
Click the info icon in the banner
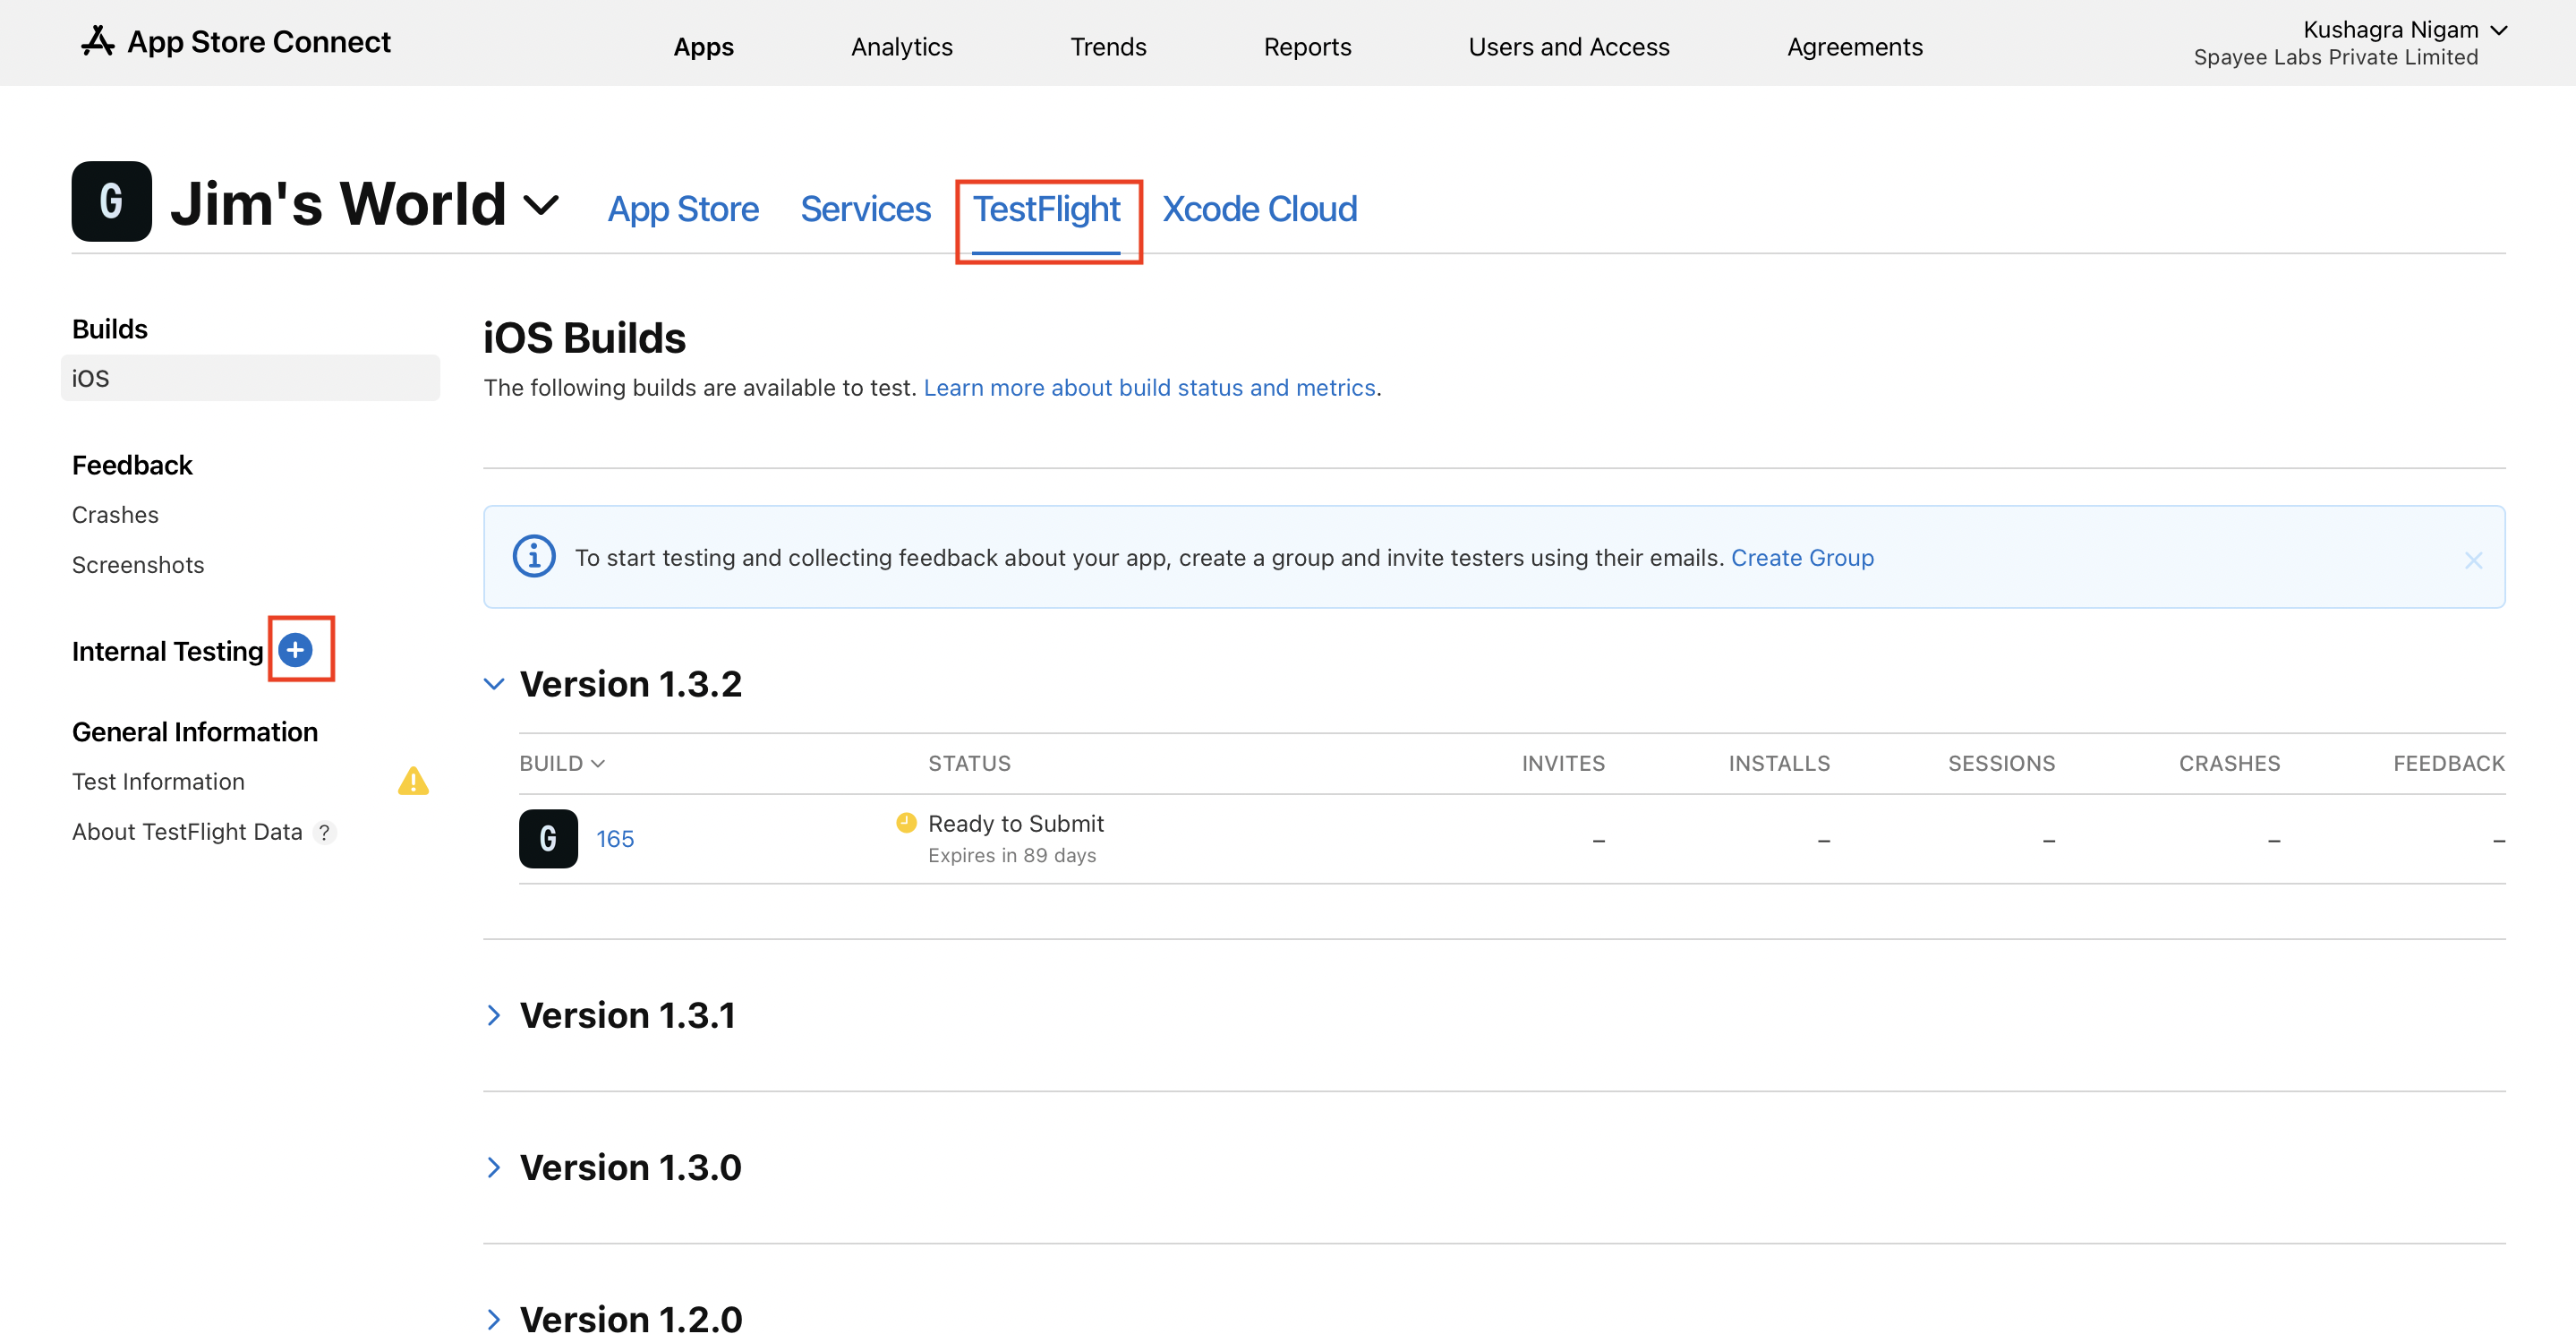(534, 556)
